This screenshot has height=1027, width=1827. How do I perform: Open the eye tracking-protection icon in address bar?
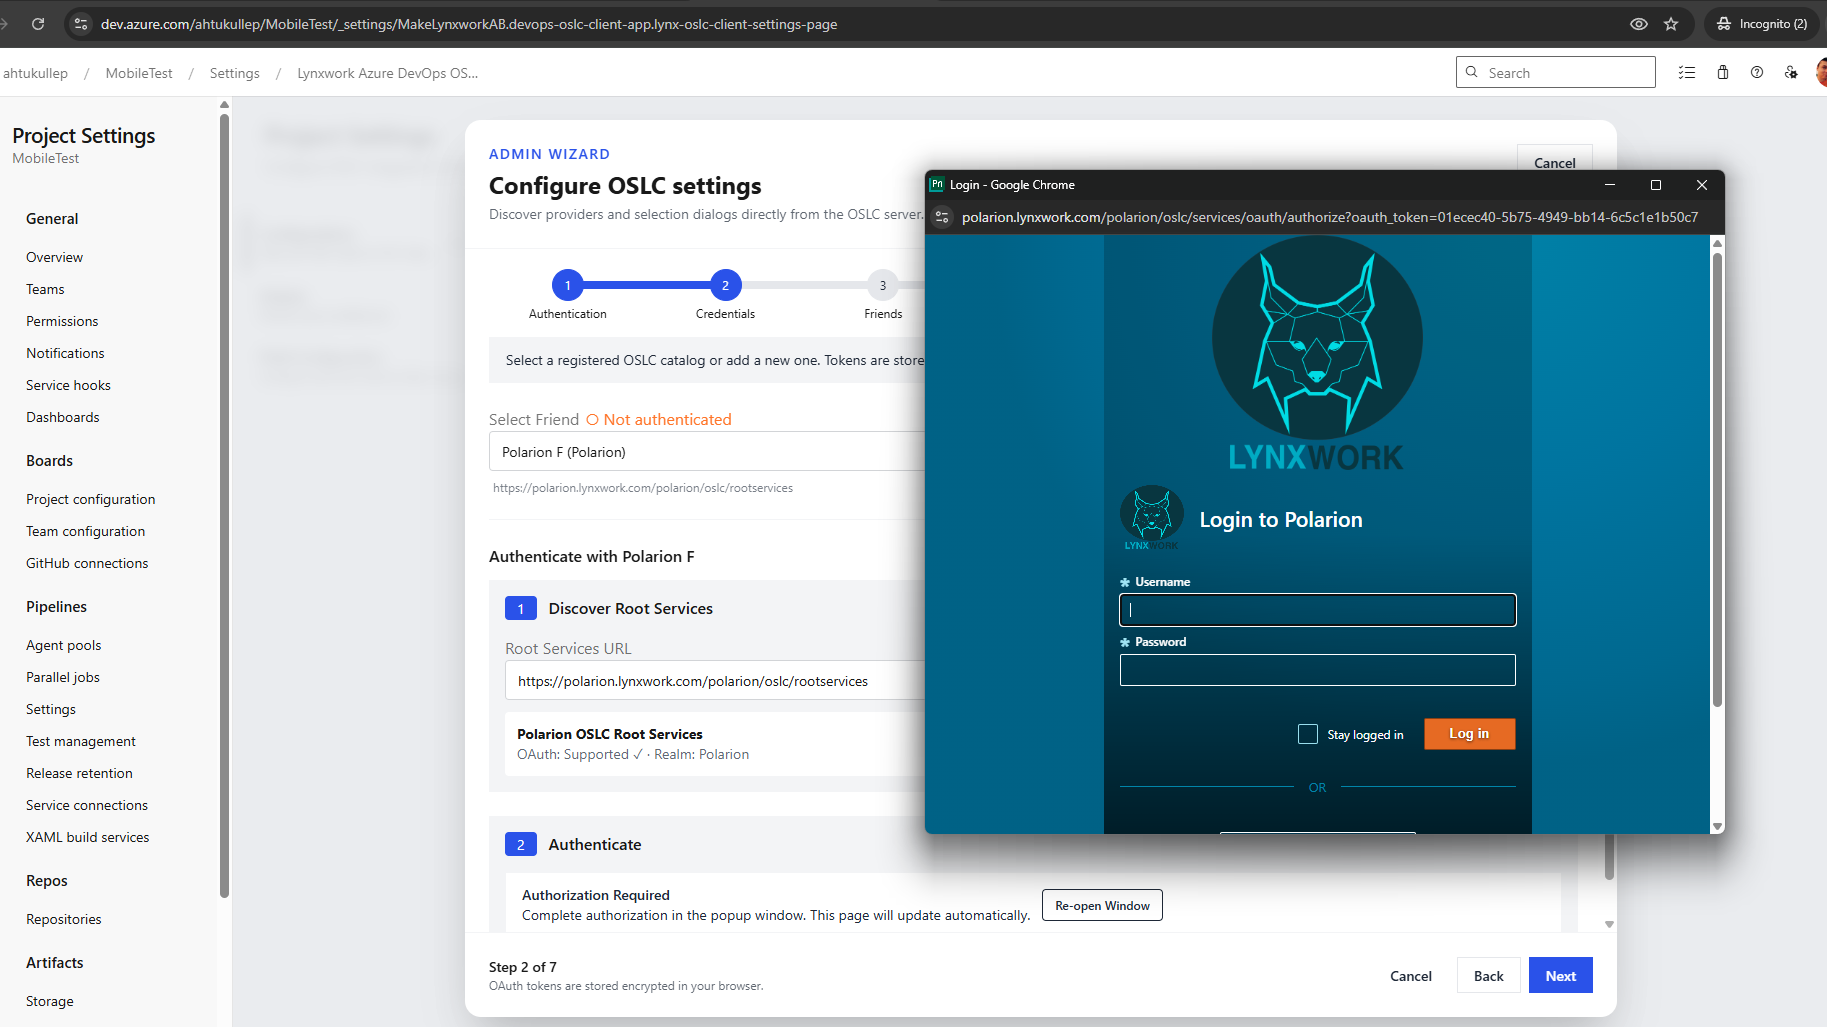[1639, 24]
